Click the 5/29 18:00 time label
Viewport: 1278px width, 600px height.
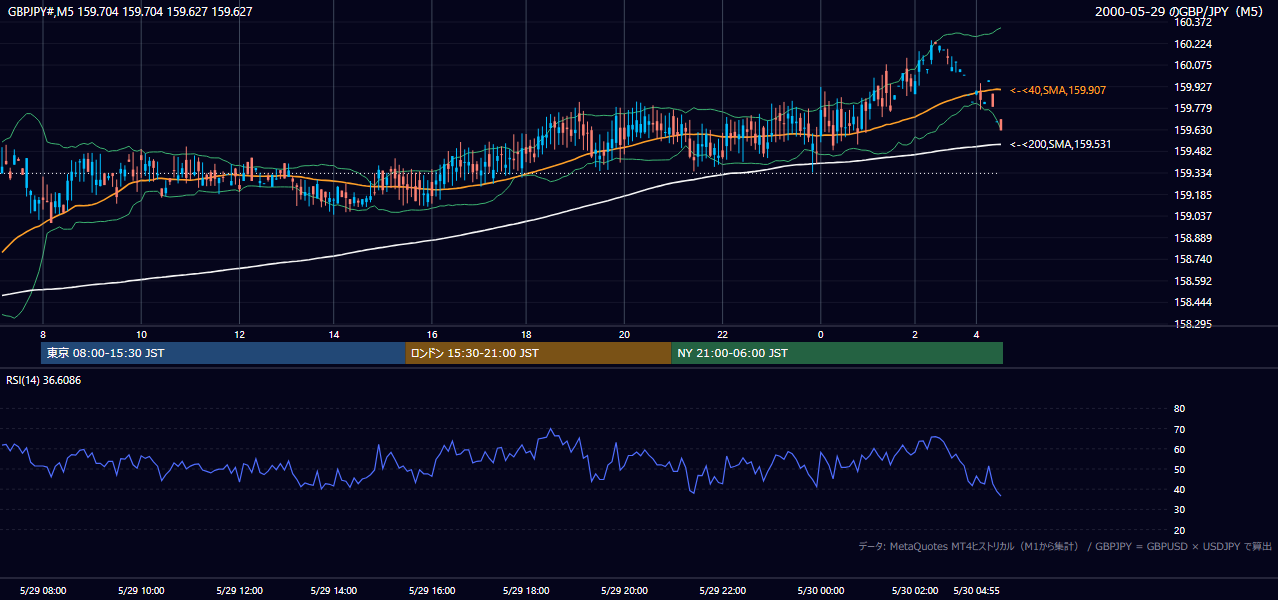coord(527,590)
